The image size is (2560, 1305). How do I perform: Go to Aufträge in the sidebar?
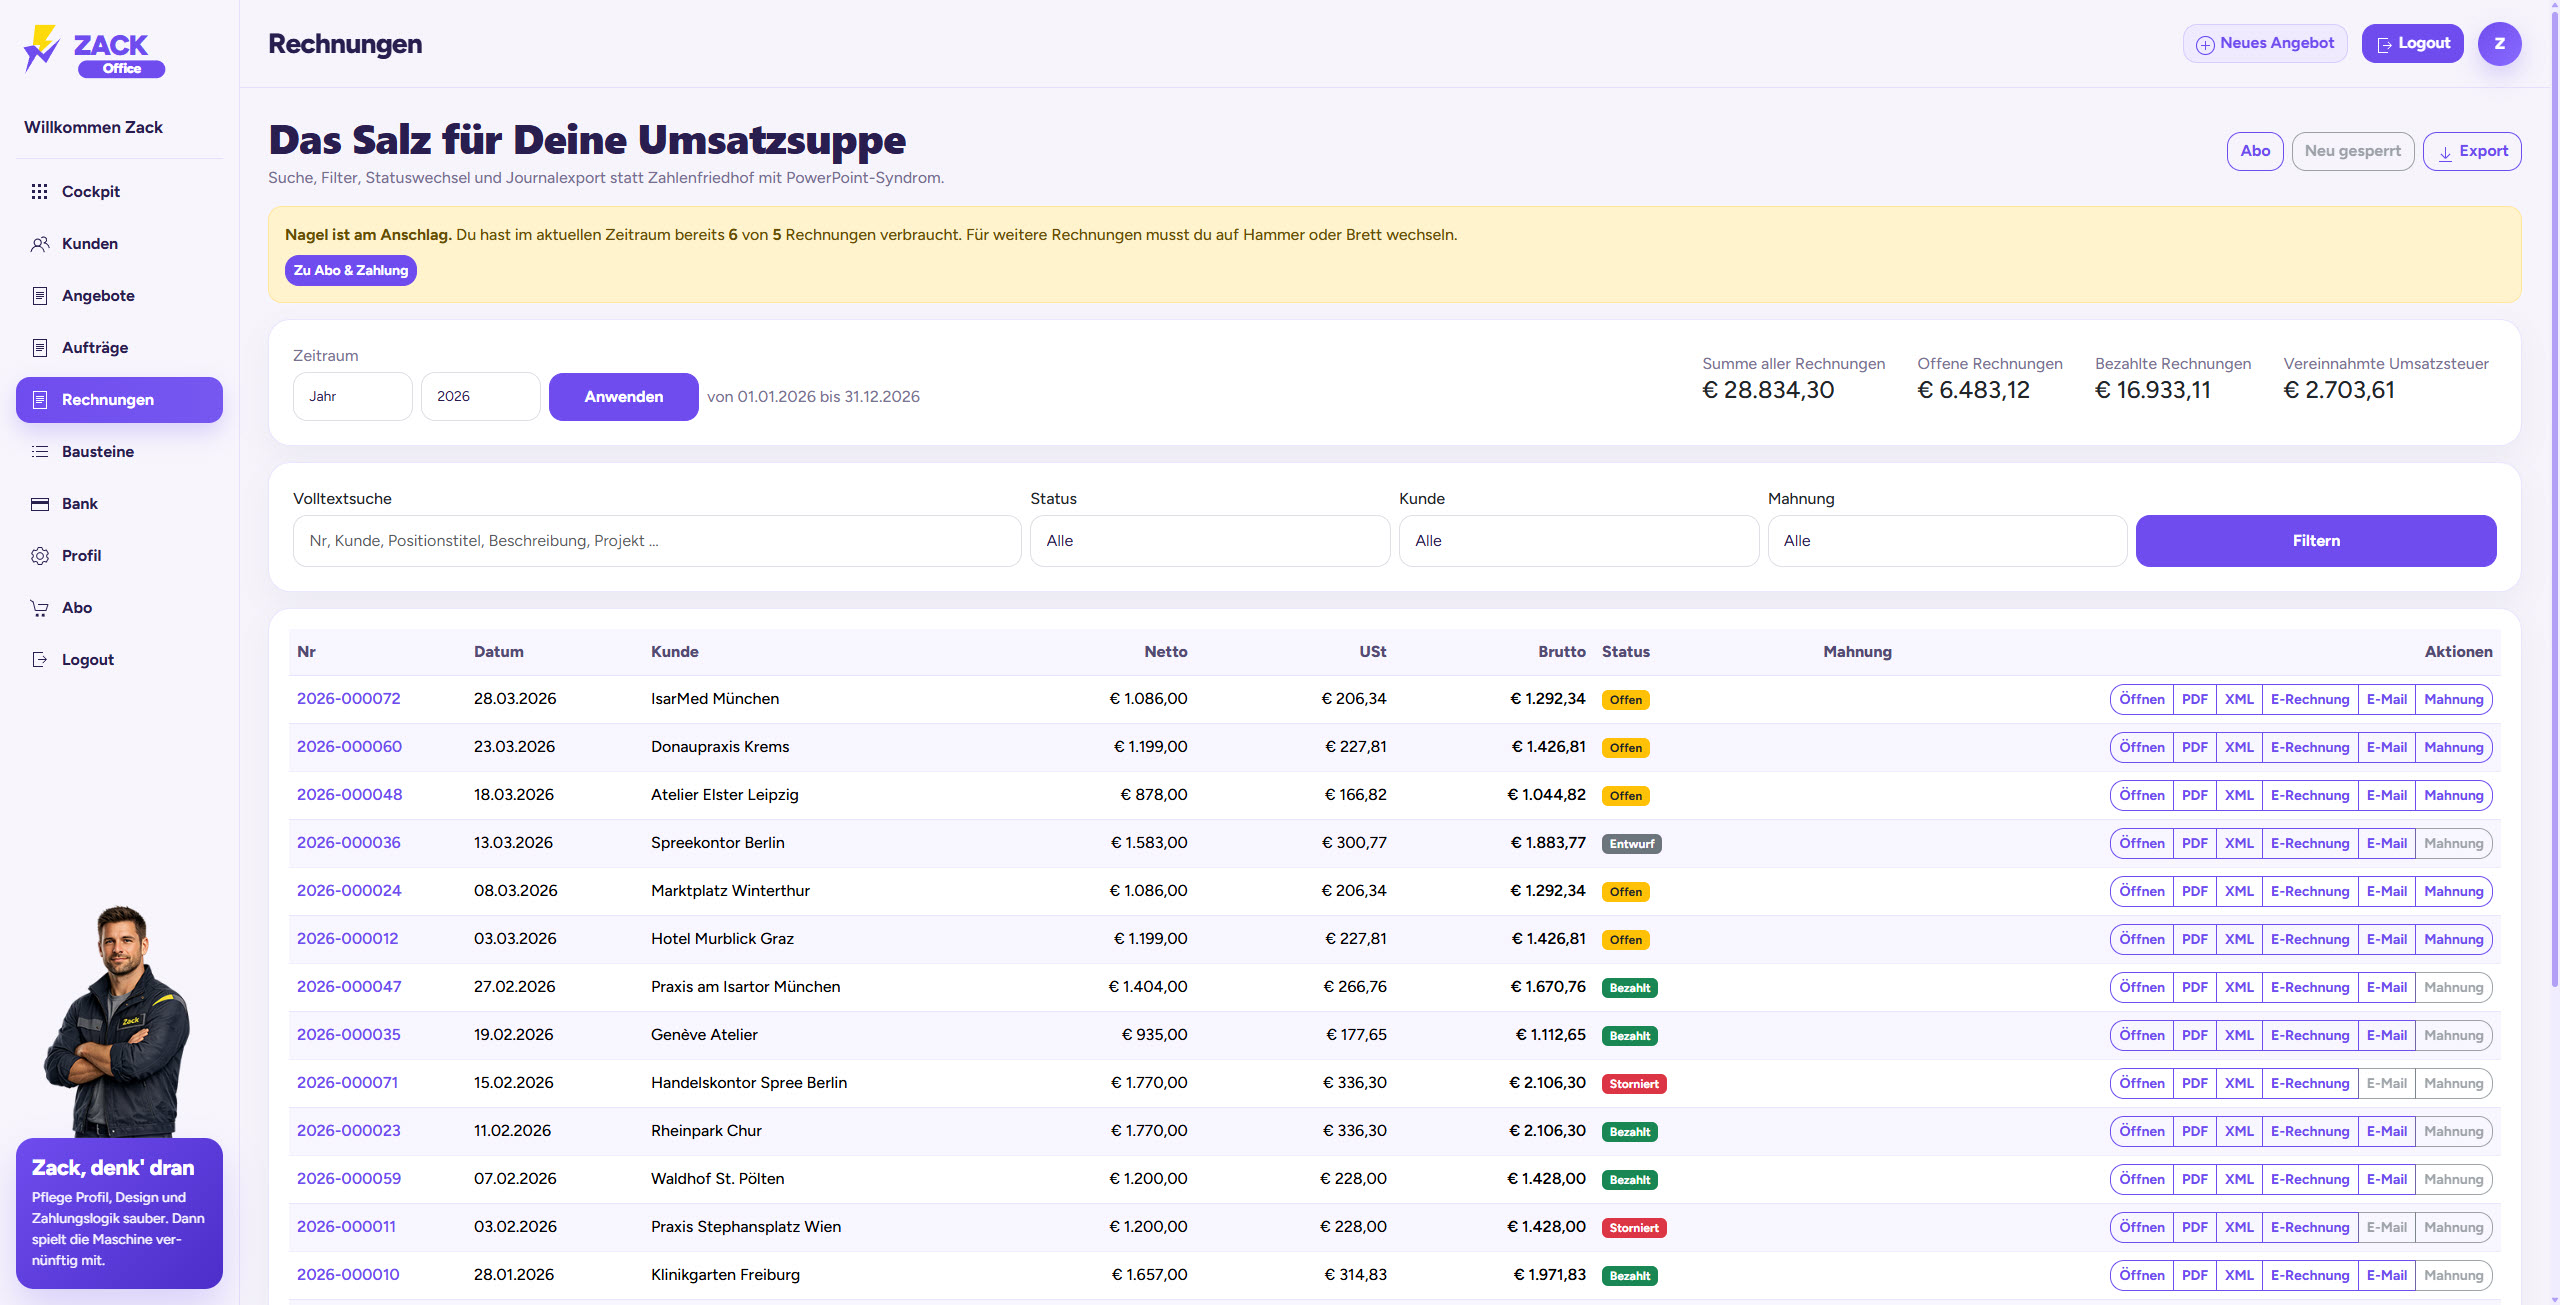point(95,347)
